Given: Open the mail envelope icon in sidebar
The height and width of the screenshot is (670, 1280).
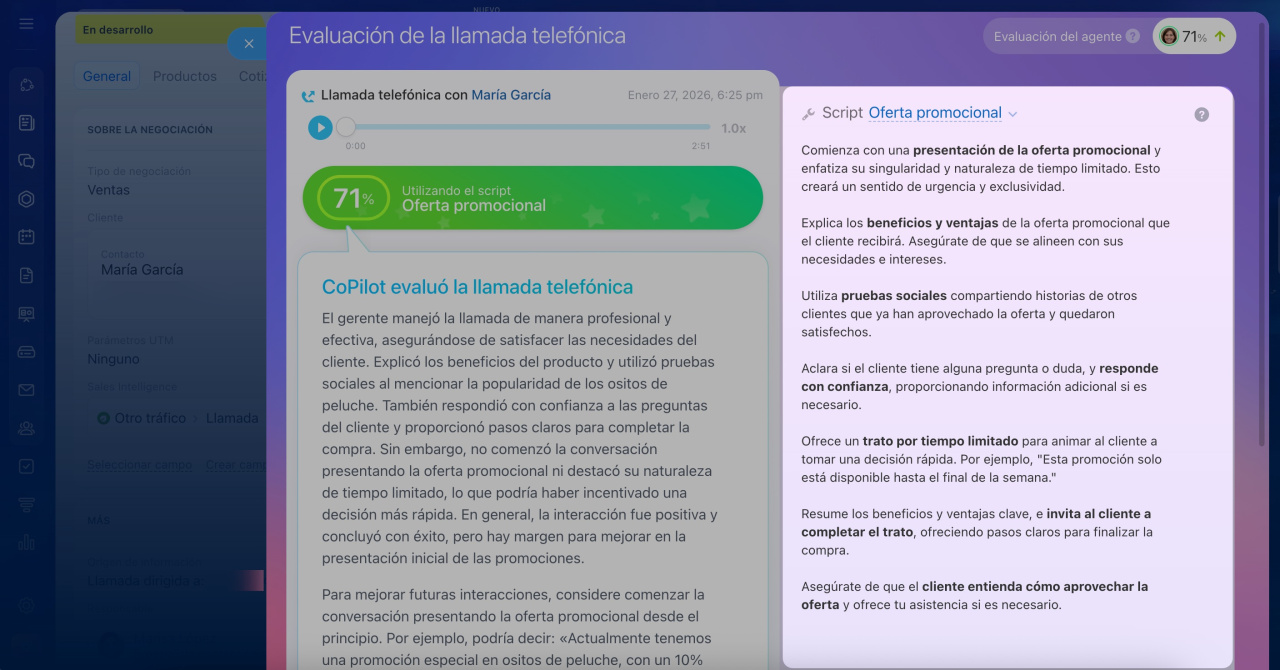Looking at the screenshot, I should [26, 390].
